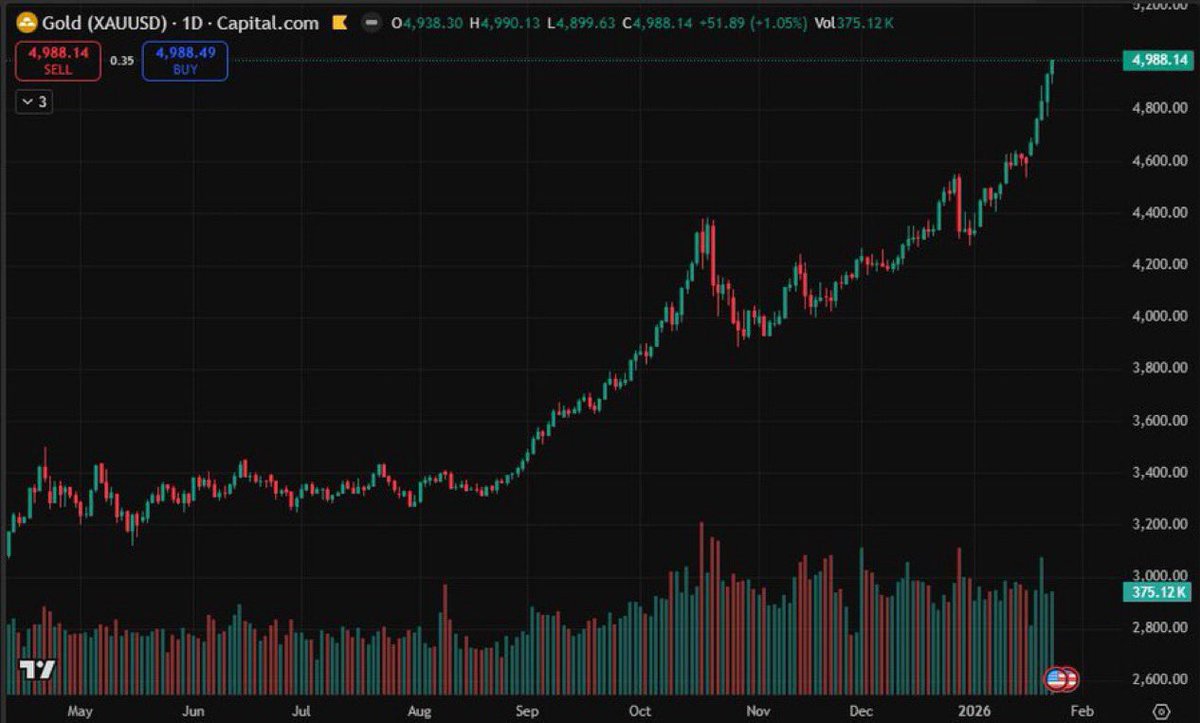The image size is (1200, 723).
Task: Click the 2,600.00 price axis label
Action: [1160, 680]
